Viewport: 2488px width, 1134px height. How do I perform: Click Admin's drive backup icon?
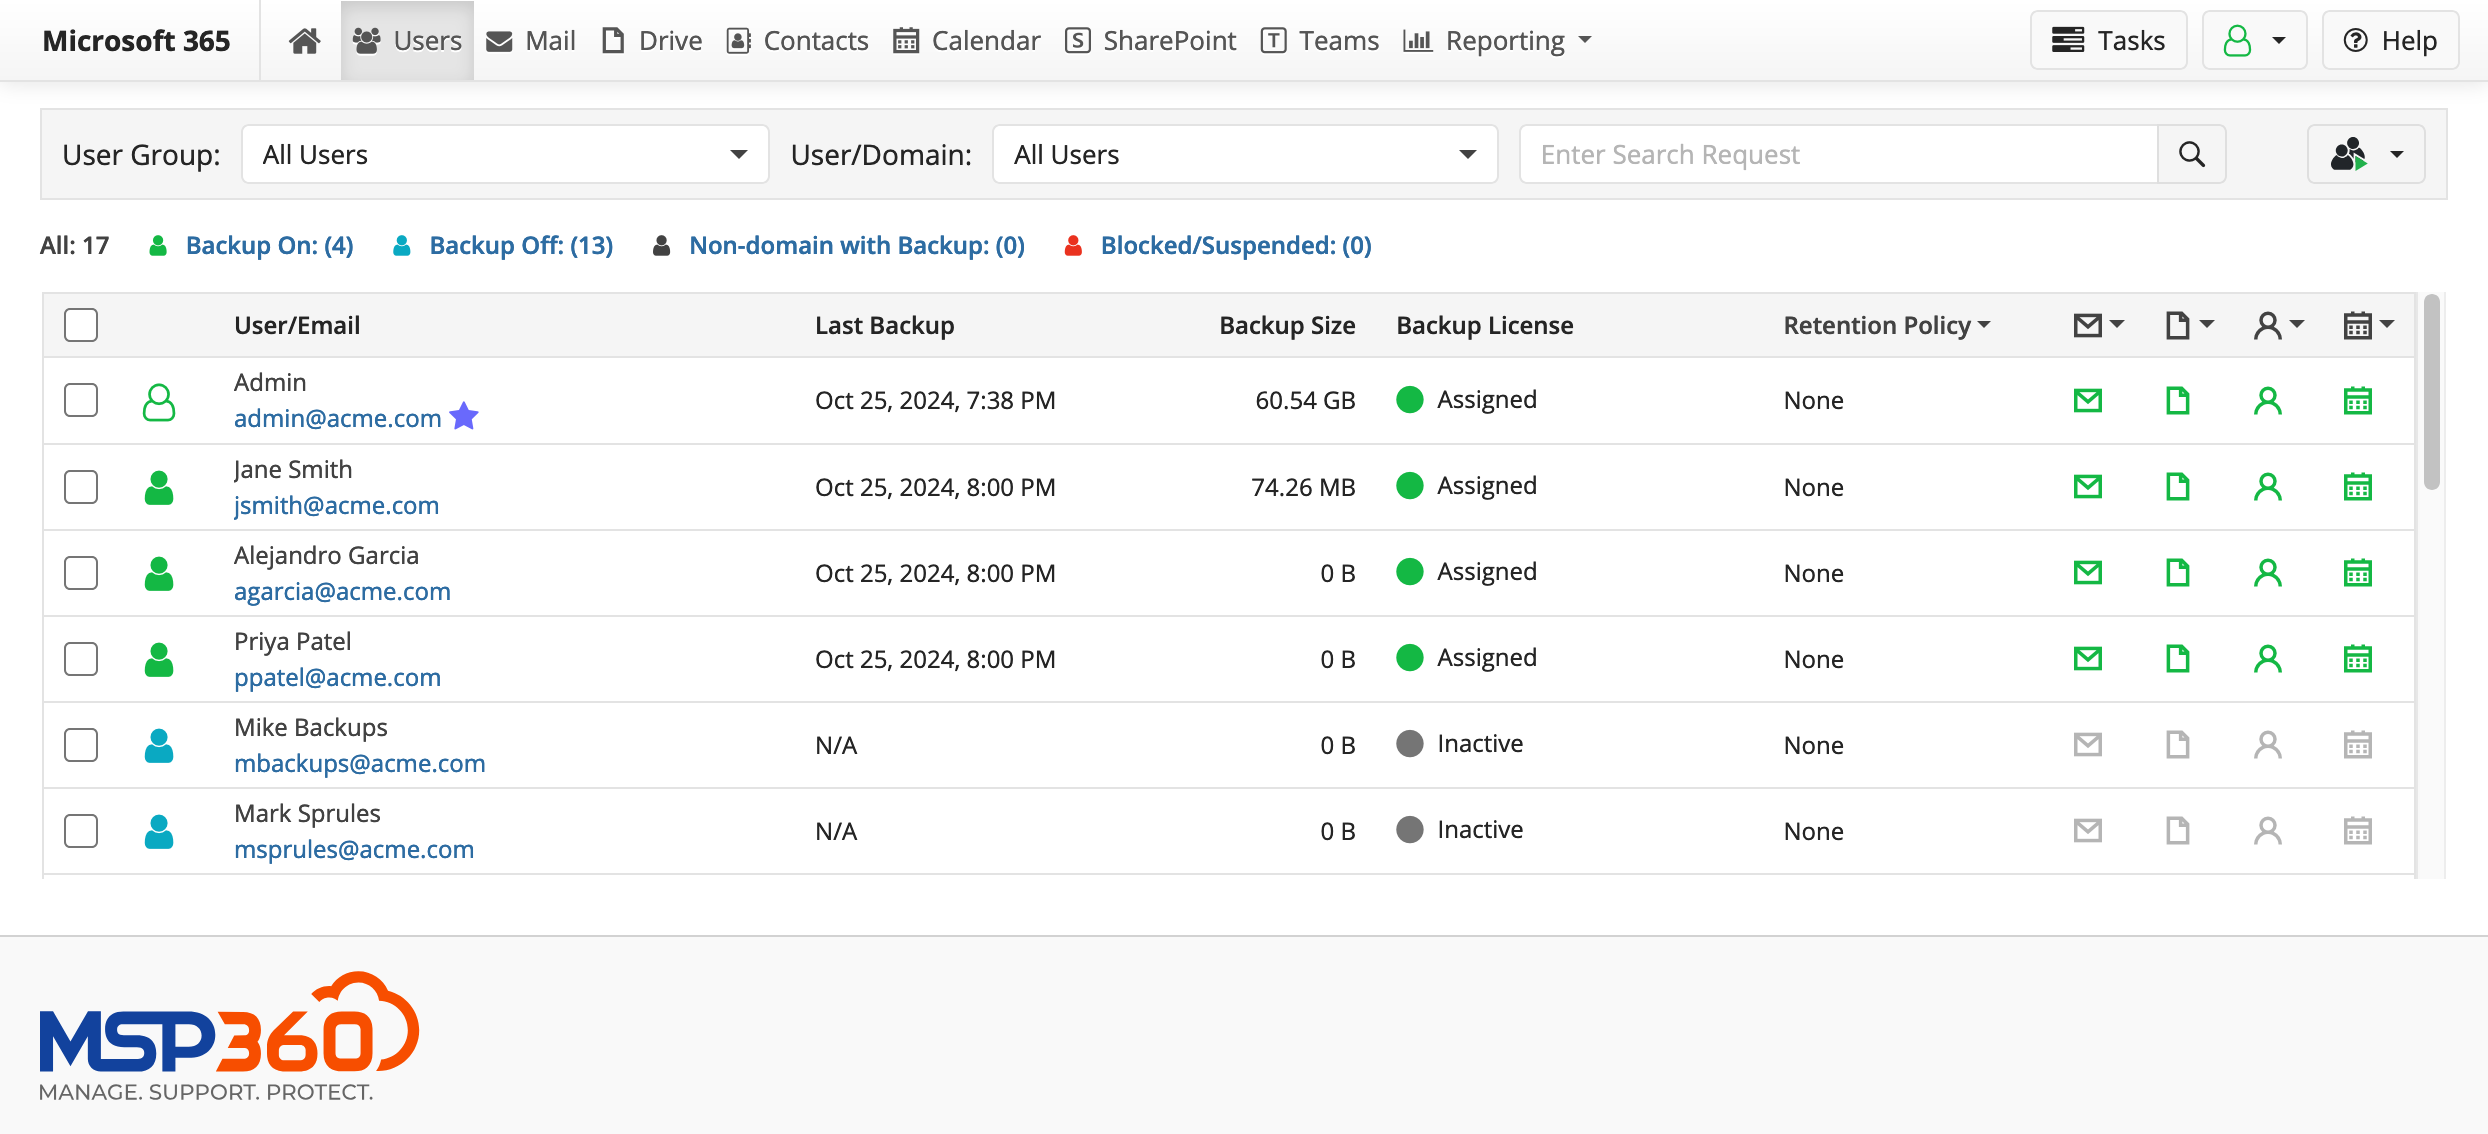pos(2177,400)
